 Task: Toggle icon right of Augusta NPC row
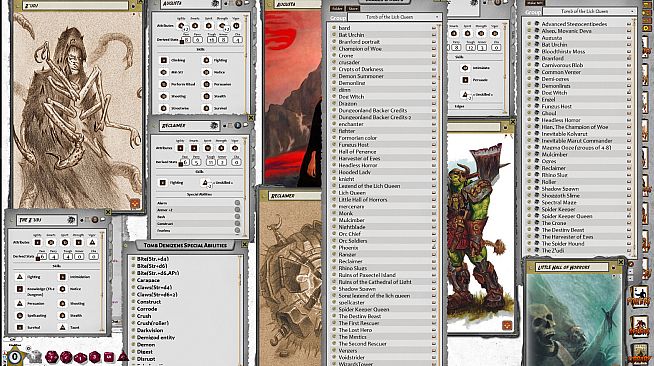pyautogui.click(x=629, y=38)
